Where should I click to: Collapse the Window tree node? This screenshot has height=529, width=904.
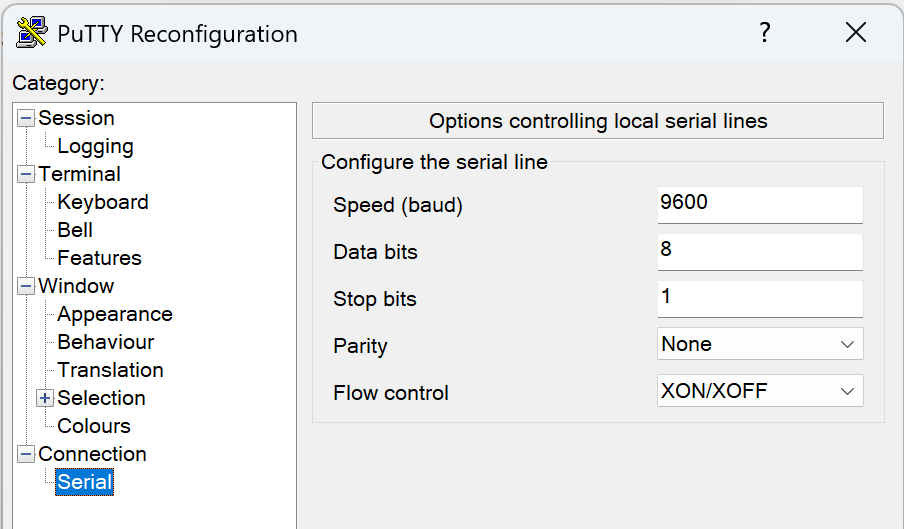pyautogui.click(x=26, y=286)
